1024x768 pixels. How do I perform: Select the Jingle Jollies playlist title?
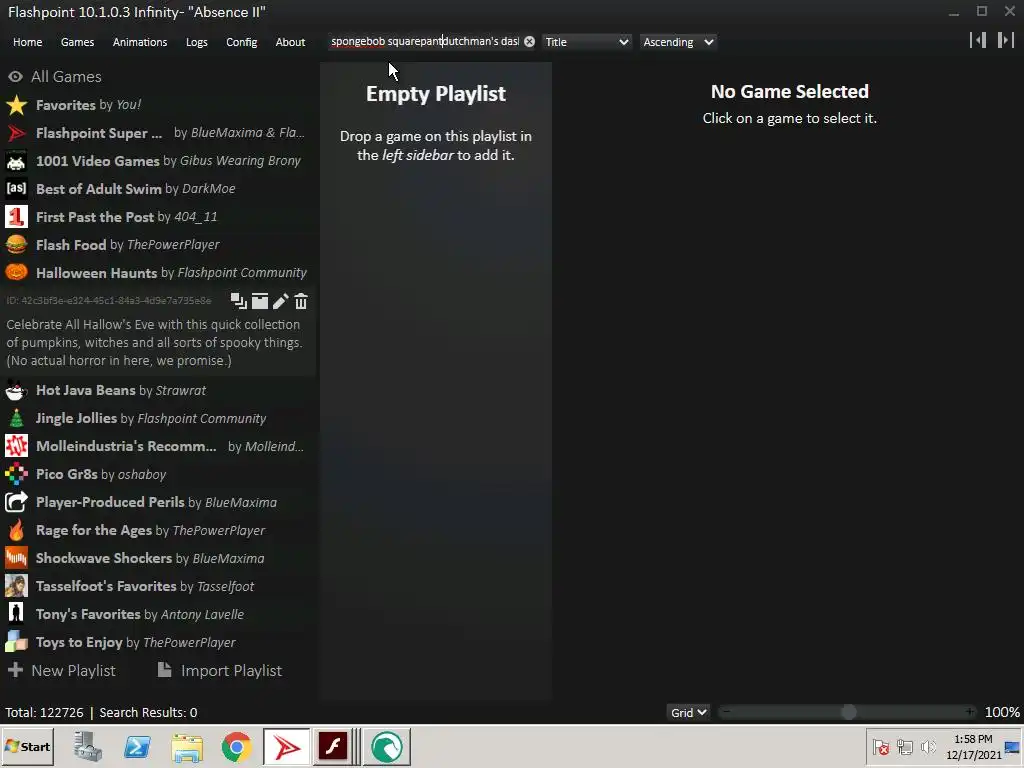[x=76, y=418]
